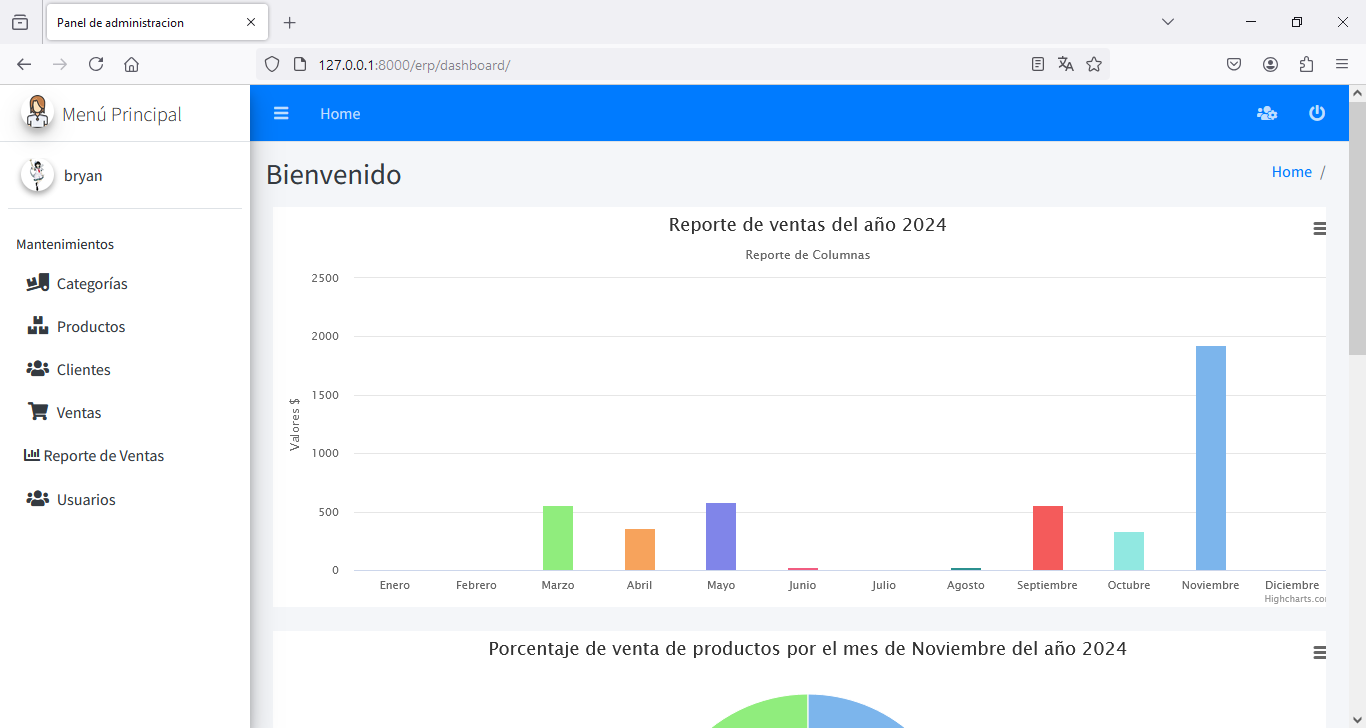This screenshot has width=1366, height=728.
Task: Click the bryan username link
Action: [83, 175]
